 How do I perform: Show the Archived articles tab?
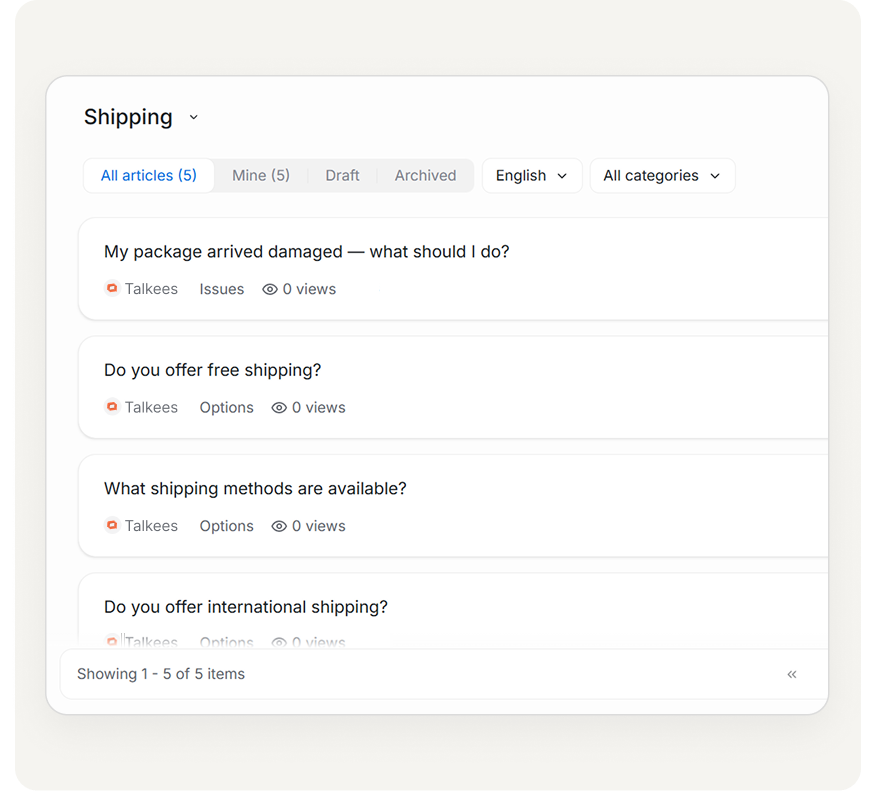[x=425, y=176]
